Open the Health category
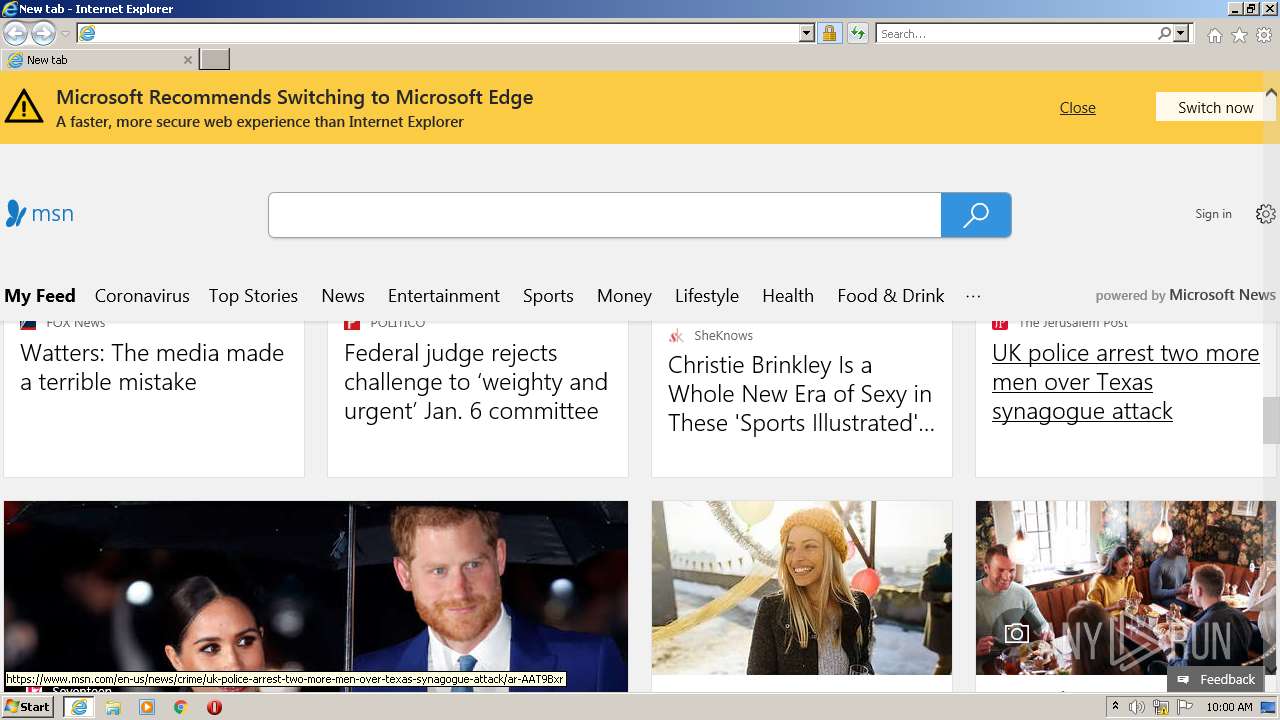1280x720 pixels. pos(788,296)
